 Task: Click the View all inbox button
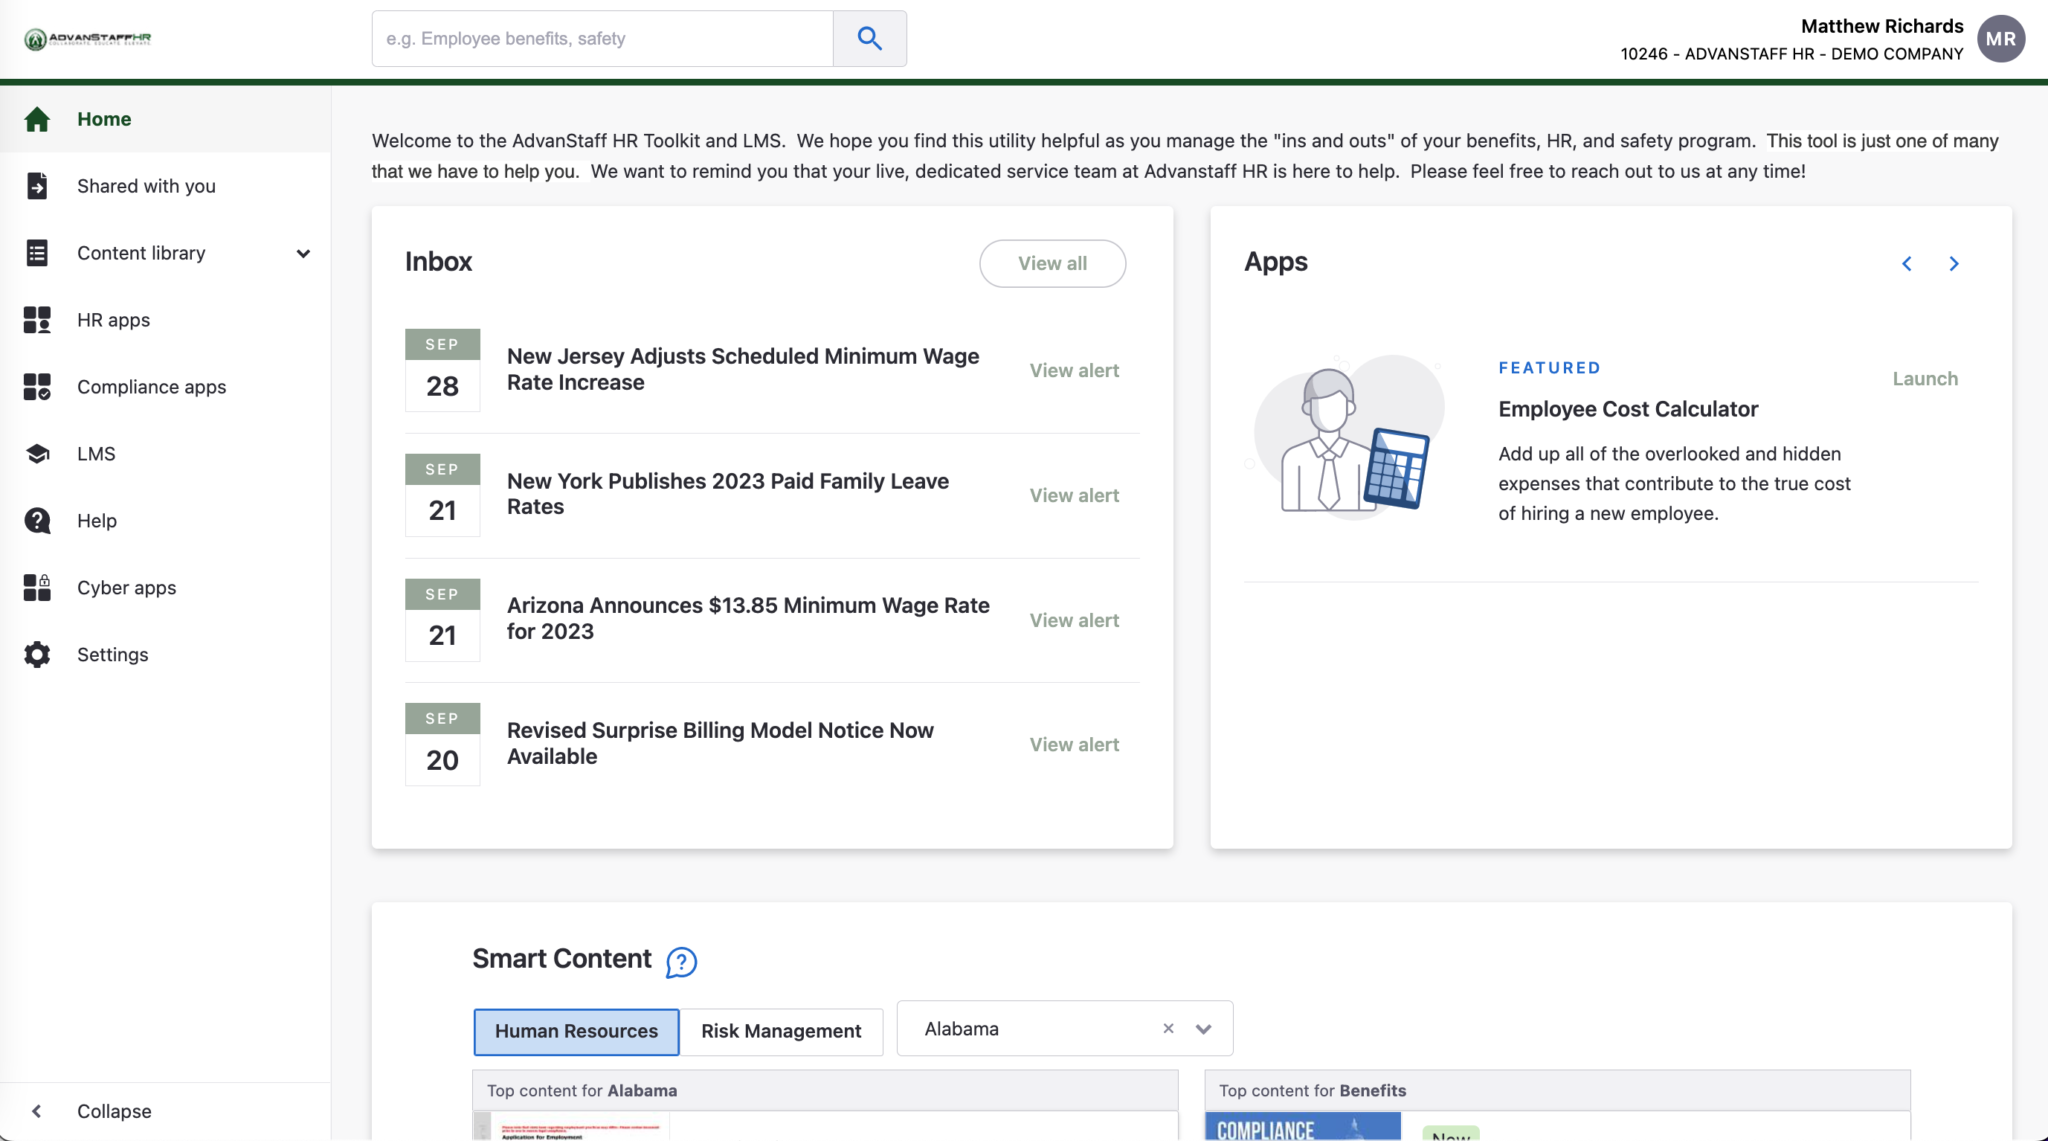[x=1052, y=264]
